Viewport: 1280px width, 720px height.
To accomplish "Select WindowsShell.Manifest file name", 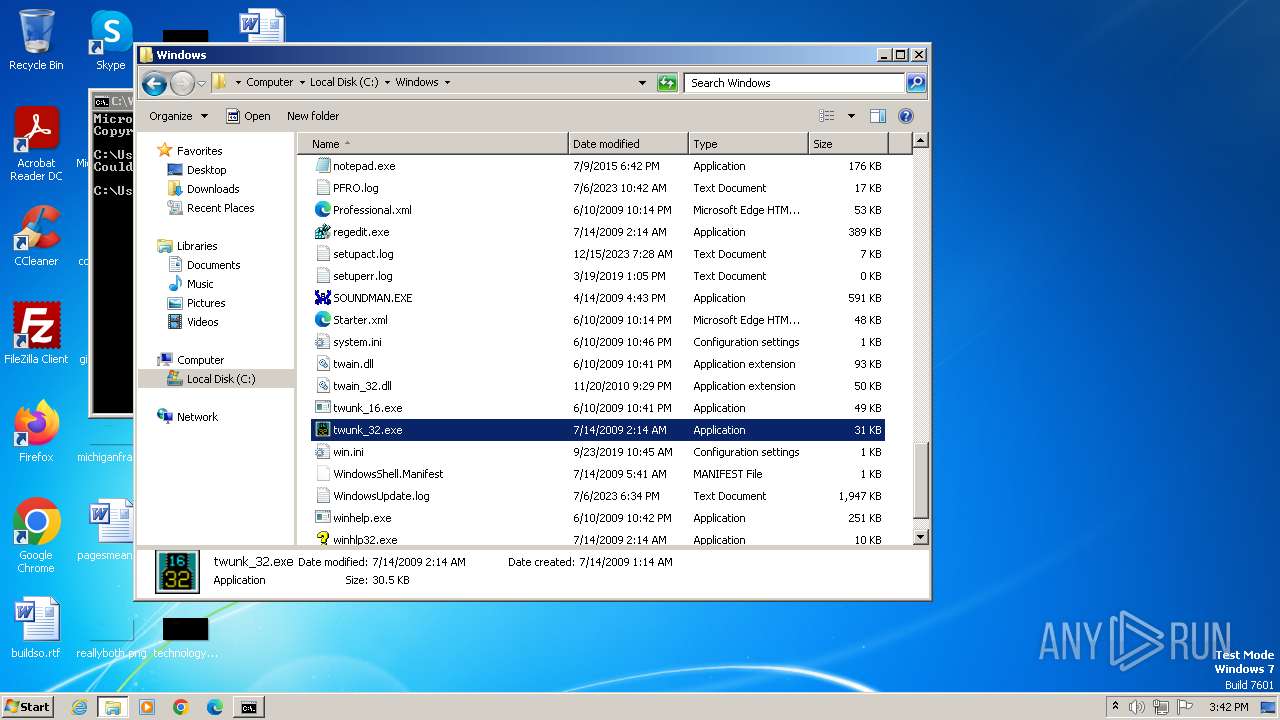I will pos(388,474).
